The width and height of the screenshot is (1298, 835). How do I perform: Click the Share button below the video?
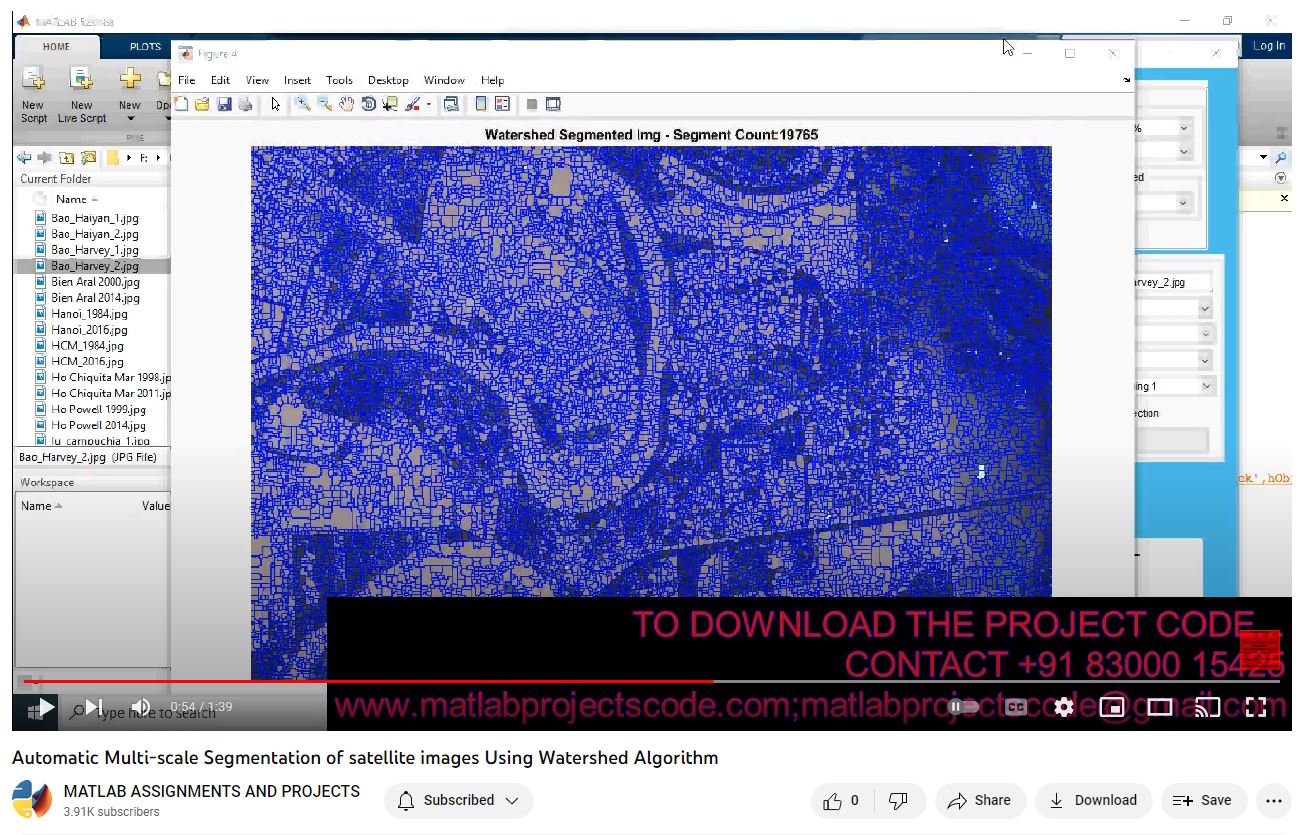click(980, 800)
